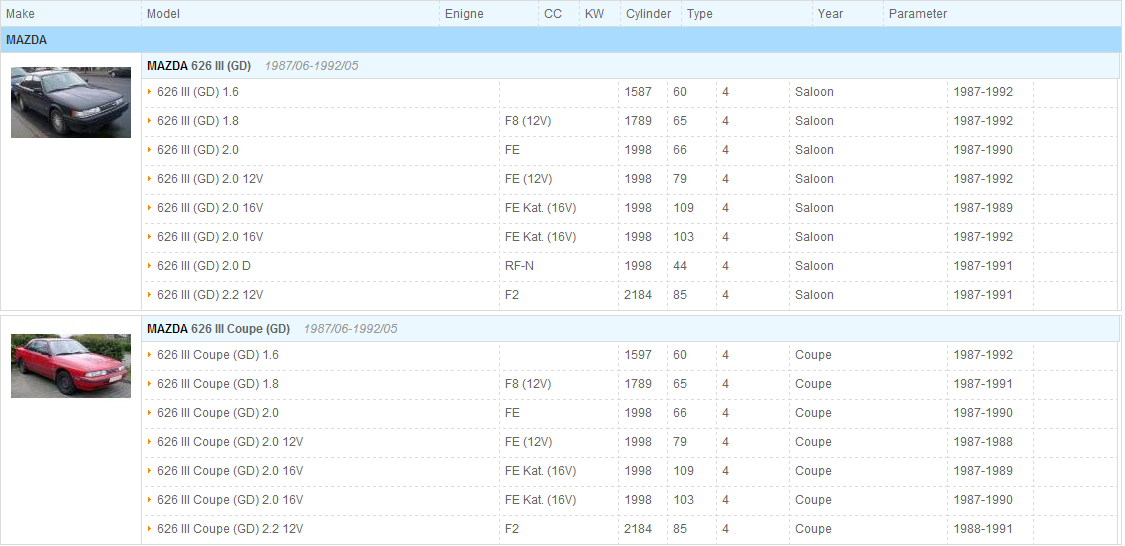This screenshot has height=546, width=1125.
Task: Click the arrow icon beside 626 III Coupe (GD) 2.2 12V
Action: [150, 529]
